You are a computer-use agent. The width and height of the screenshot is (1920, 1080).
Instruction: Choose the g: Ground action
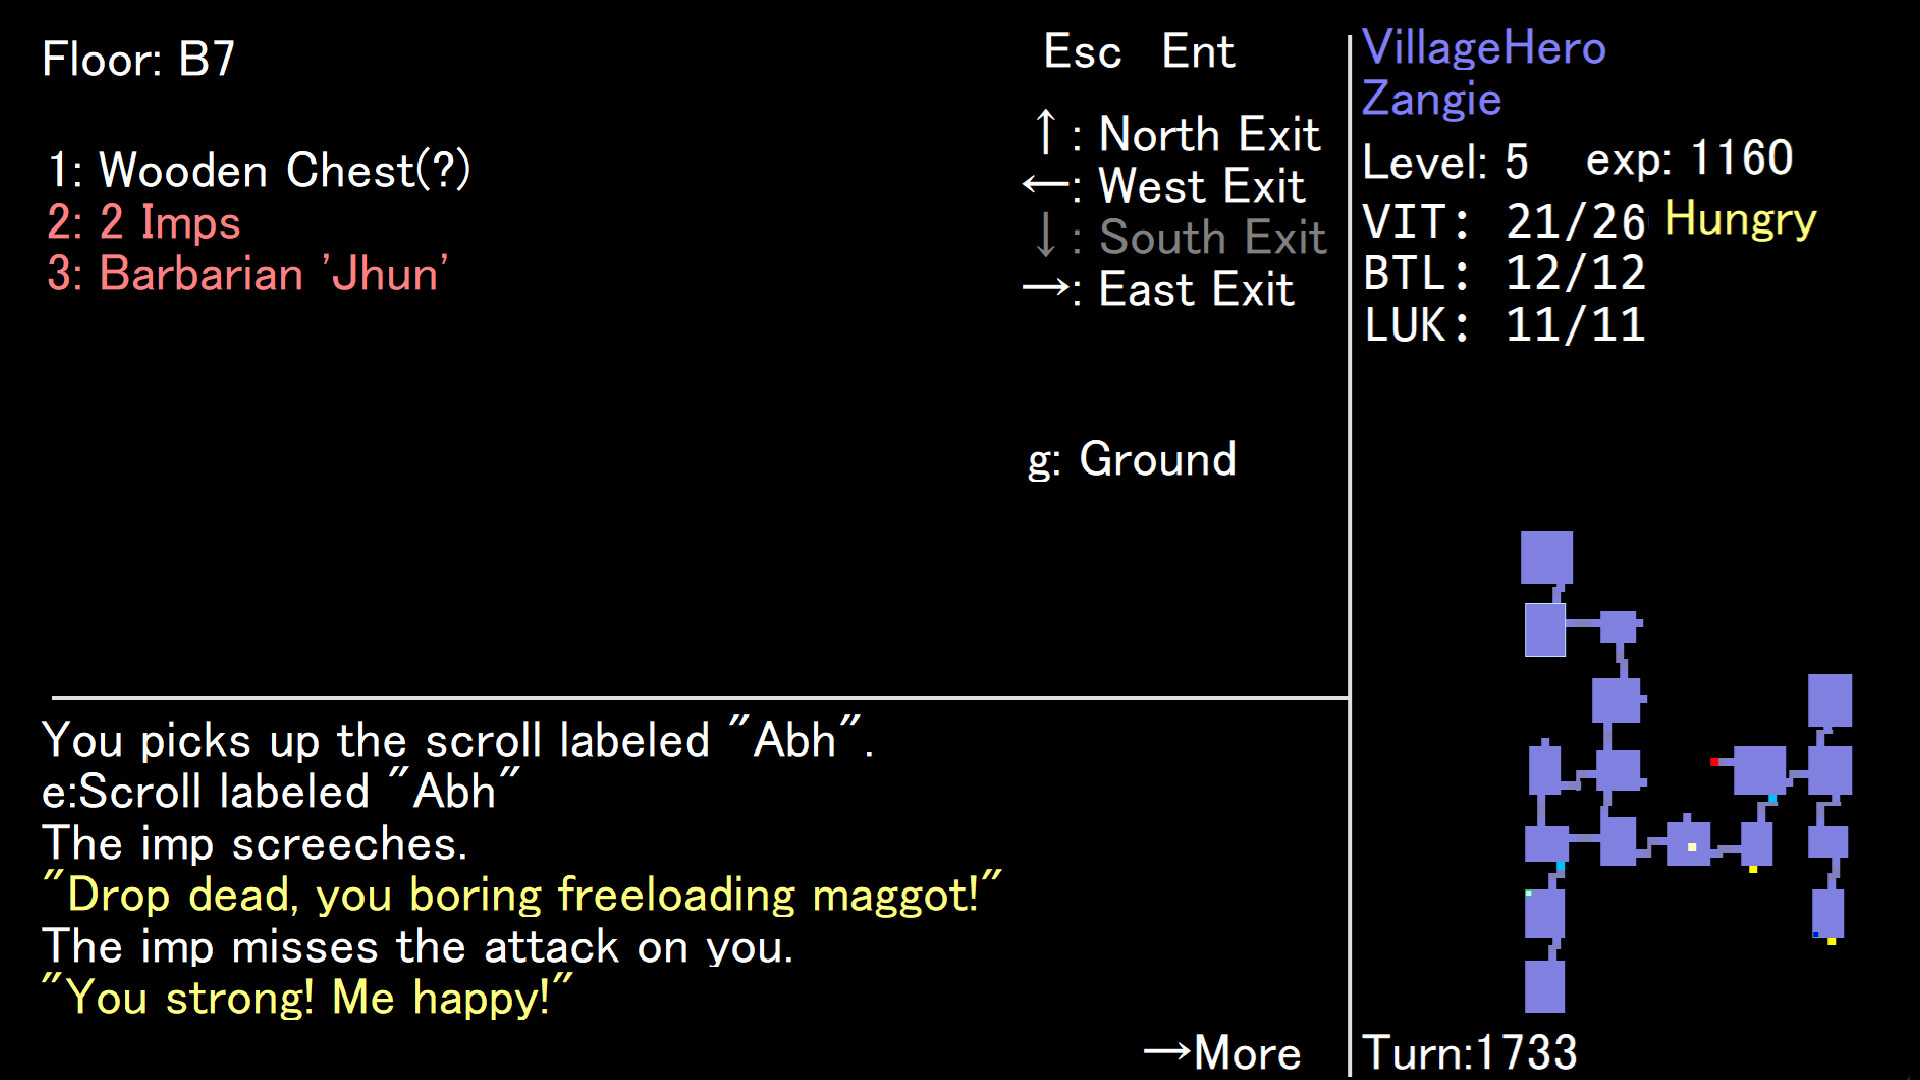point(1135,460)
